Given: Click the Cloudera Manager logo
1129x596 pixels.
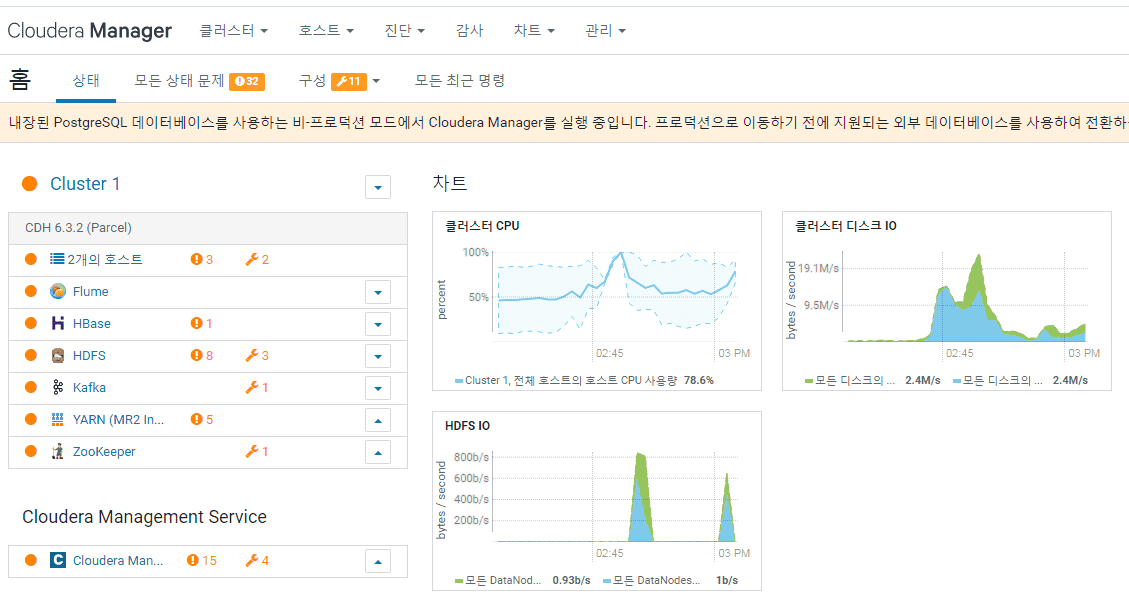Looking at the screenshot, I should (89, 30).
